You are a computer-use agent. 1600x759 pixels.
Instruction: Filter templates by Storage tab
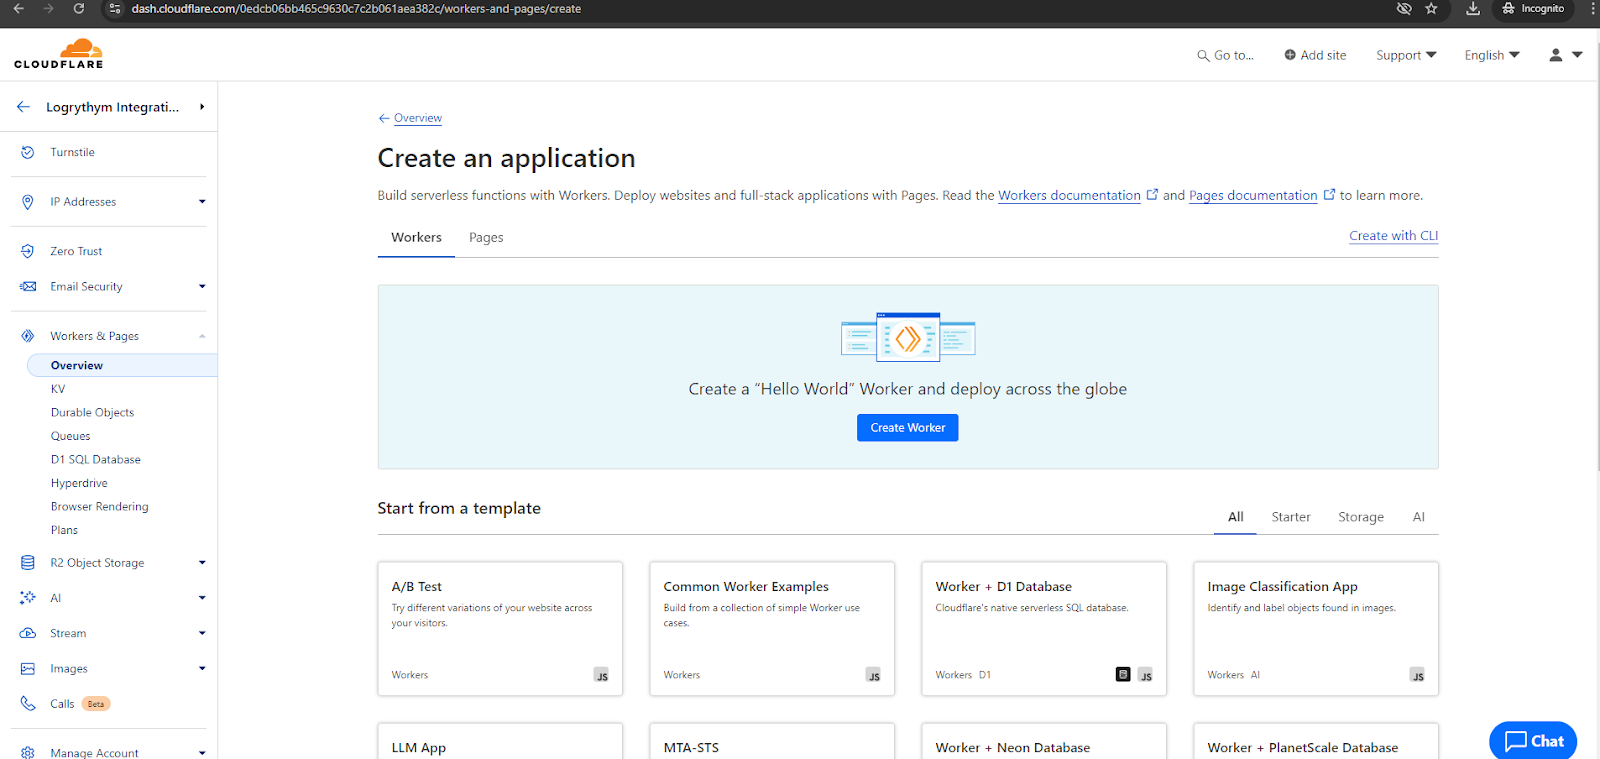tap(1360, 517)
